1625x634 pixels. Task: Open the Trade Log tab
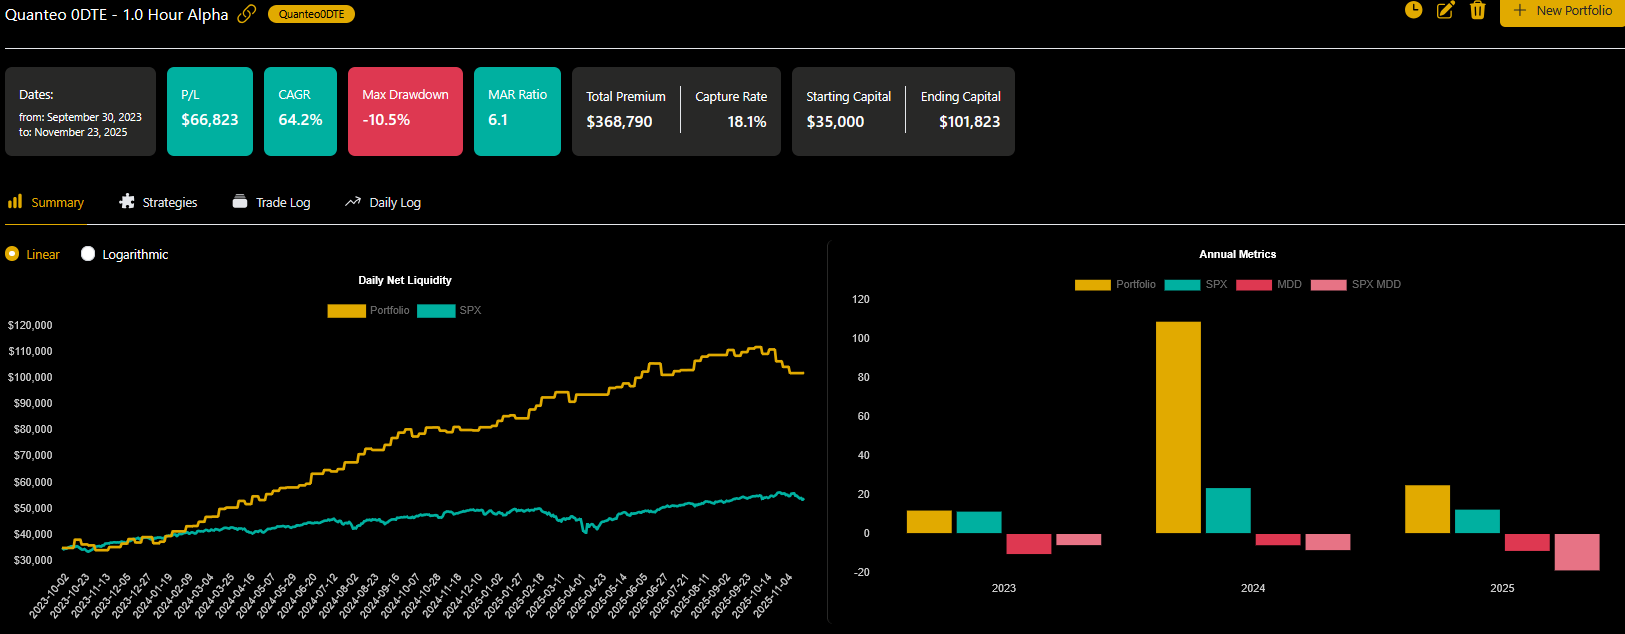283,203
